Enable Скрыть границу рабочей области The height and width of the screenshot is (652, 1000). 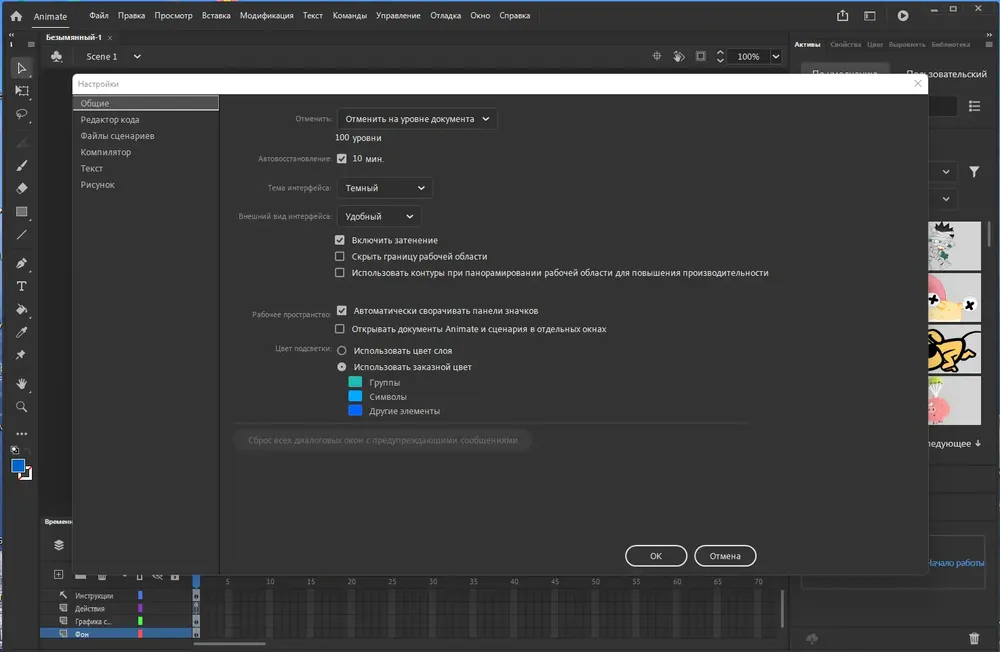(x=340, y=256)
